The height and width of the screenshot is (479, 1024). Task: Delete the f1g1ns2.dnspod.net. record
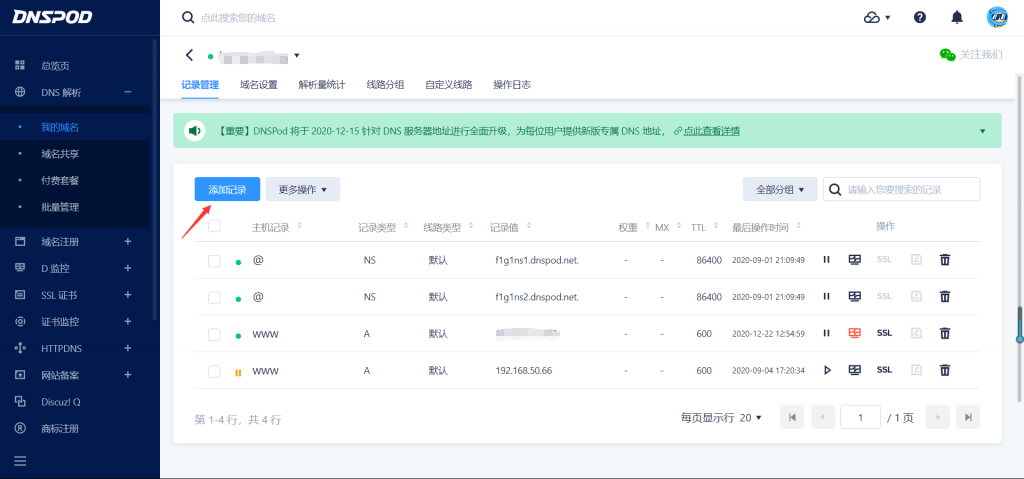pos(944,297)
